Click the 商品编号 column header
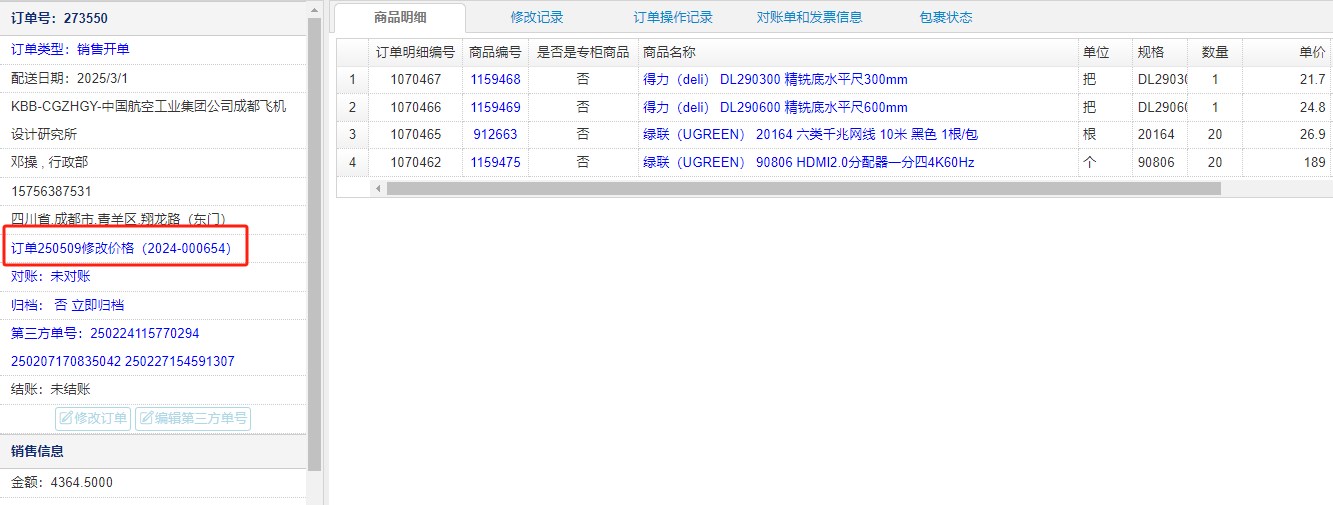Viewport: 1333px width, 505px height. click(x=495, y=52)
